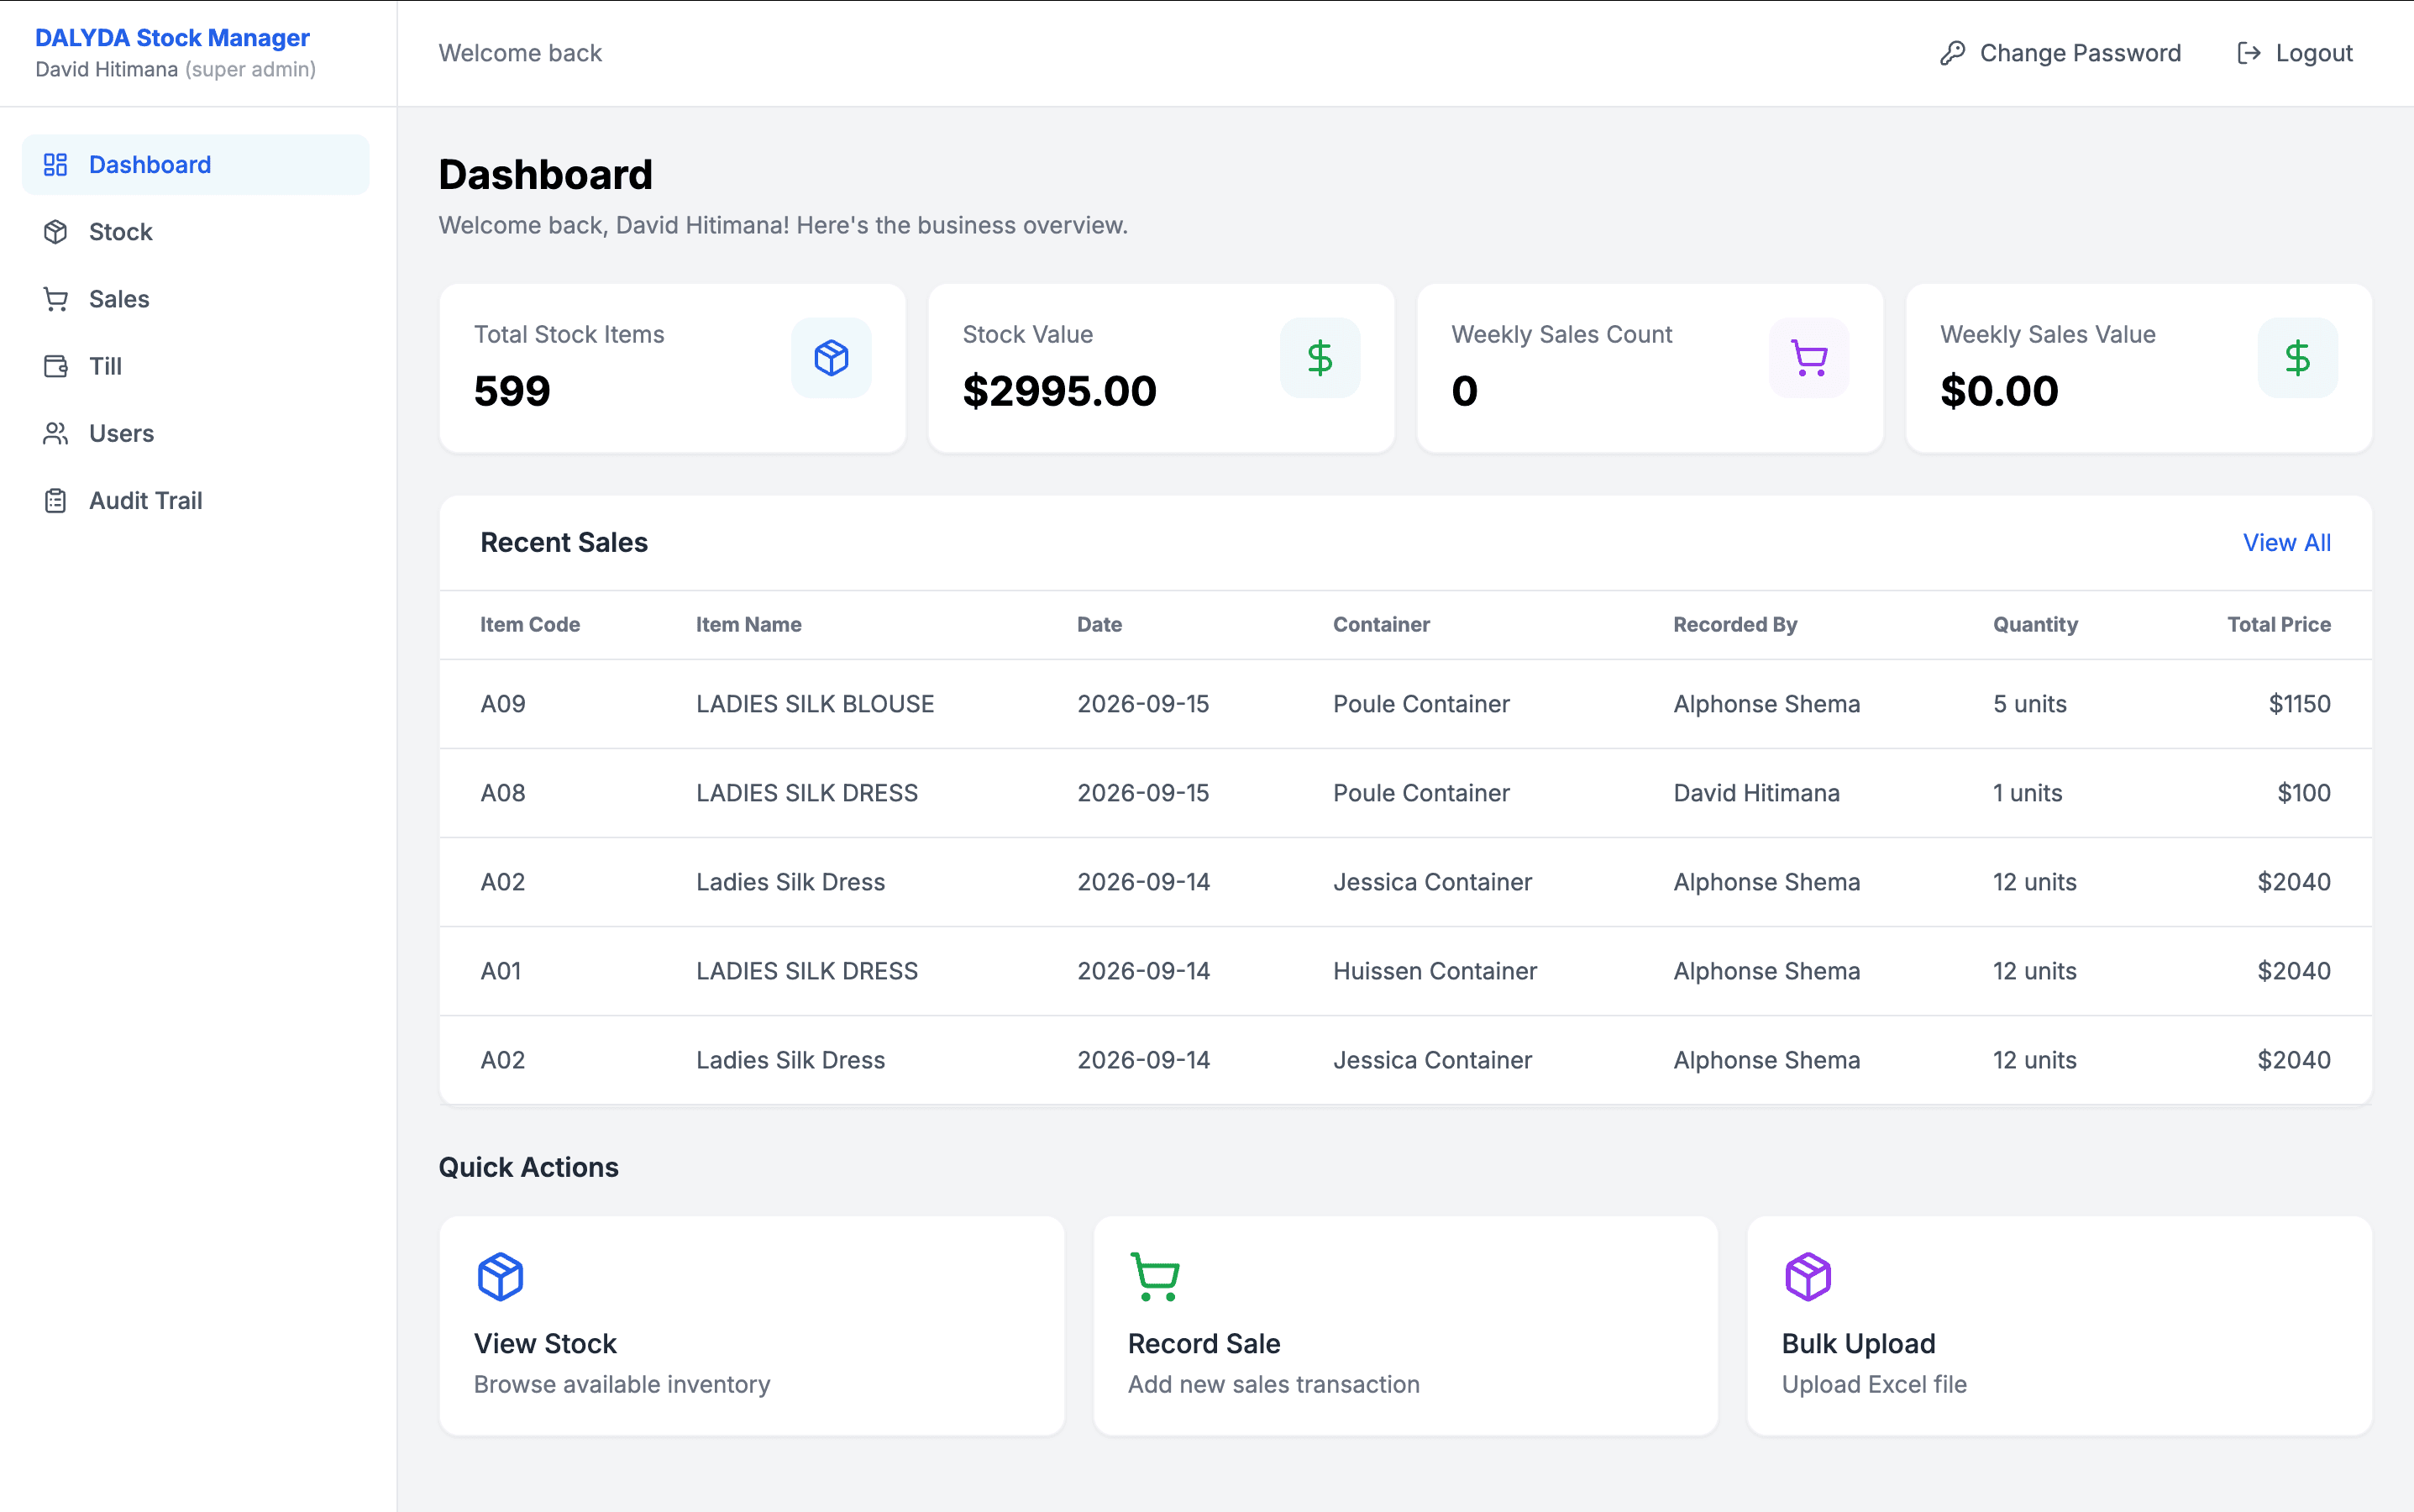Click the logout arrow icon
Screen dimensions: 2414x1512
[2248, 53]
